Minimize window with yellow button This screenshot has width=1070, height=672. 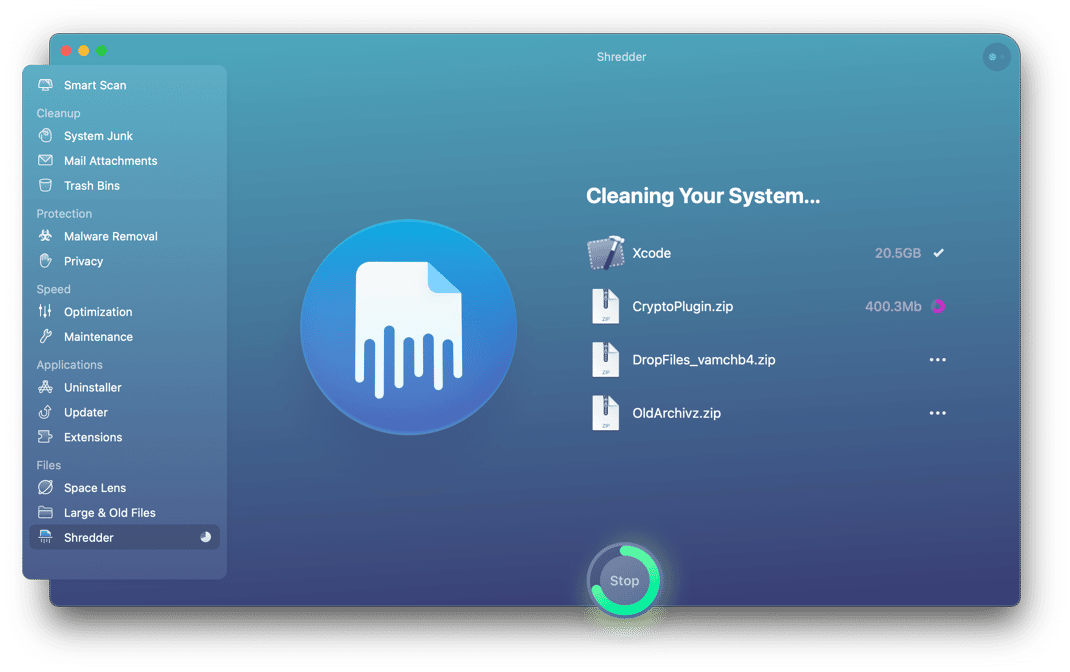pos(83,50)
